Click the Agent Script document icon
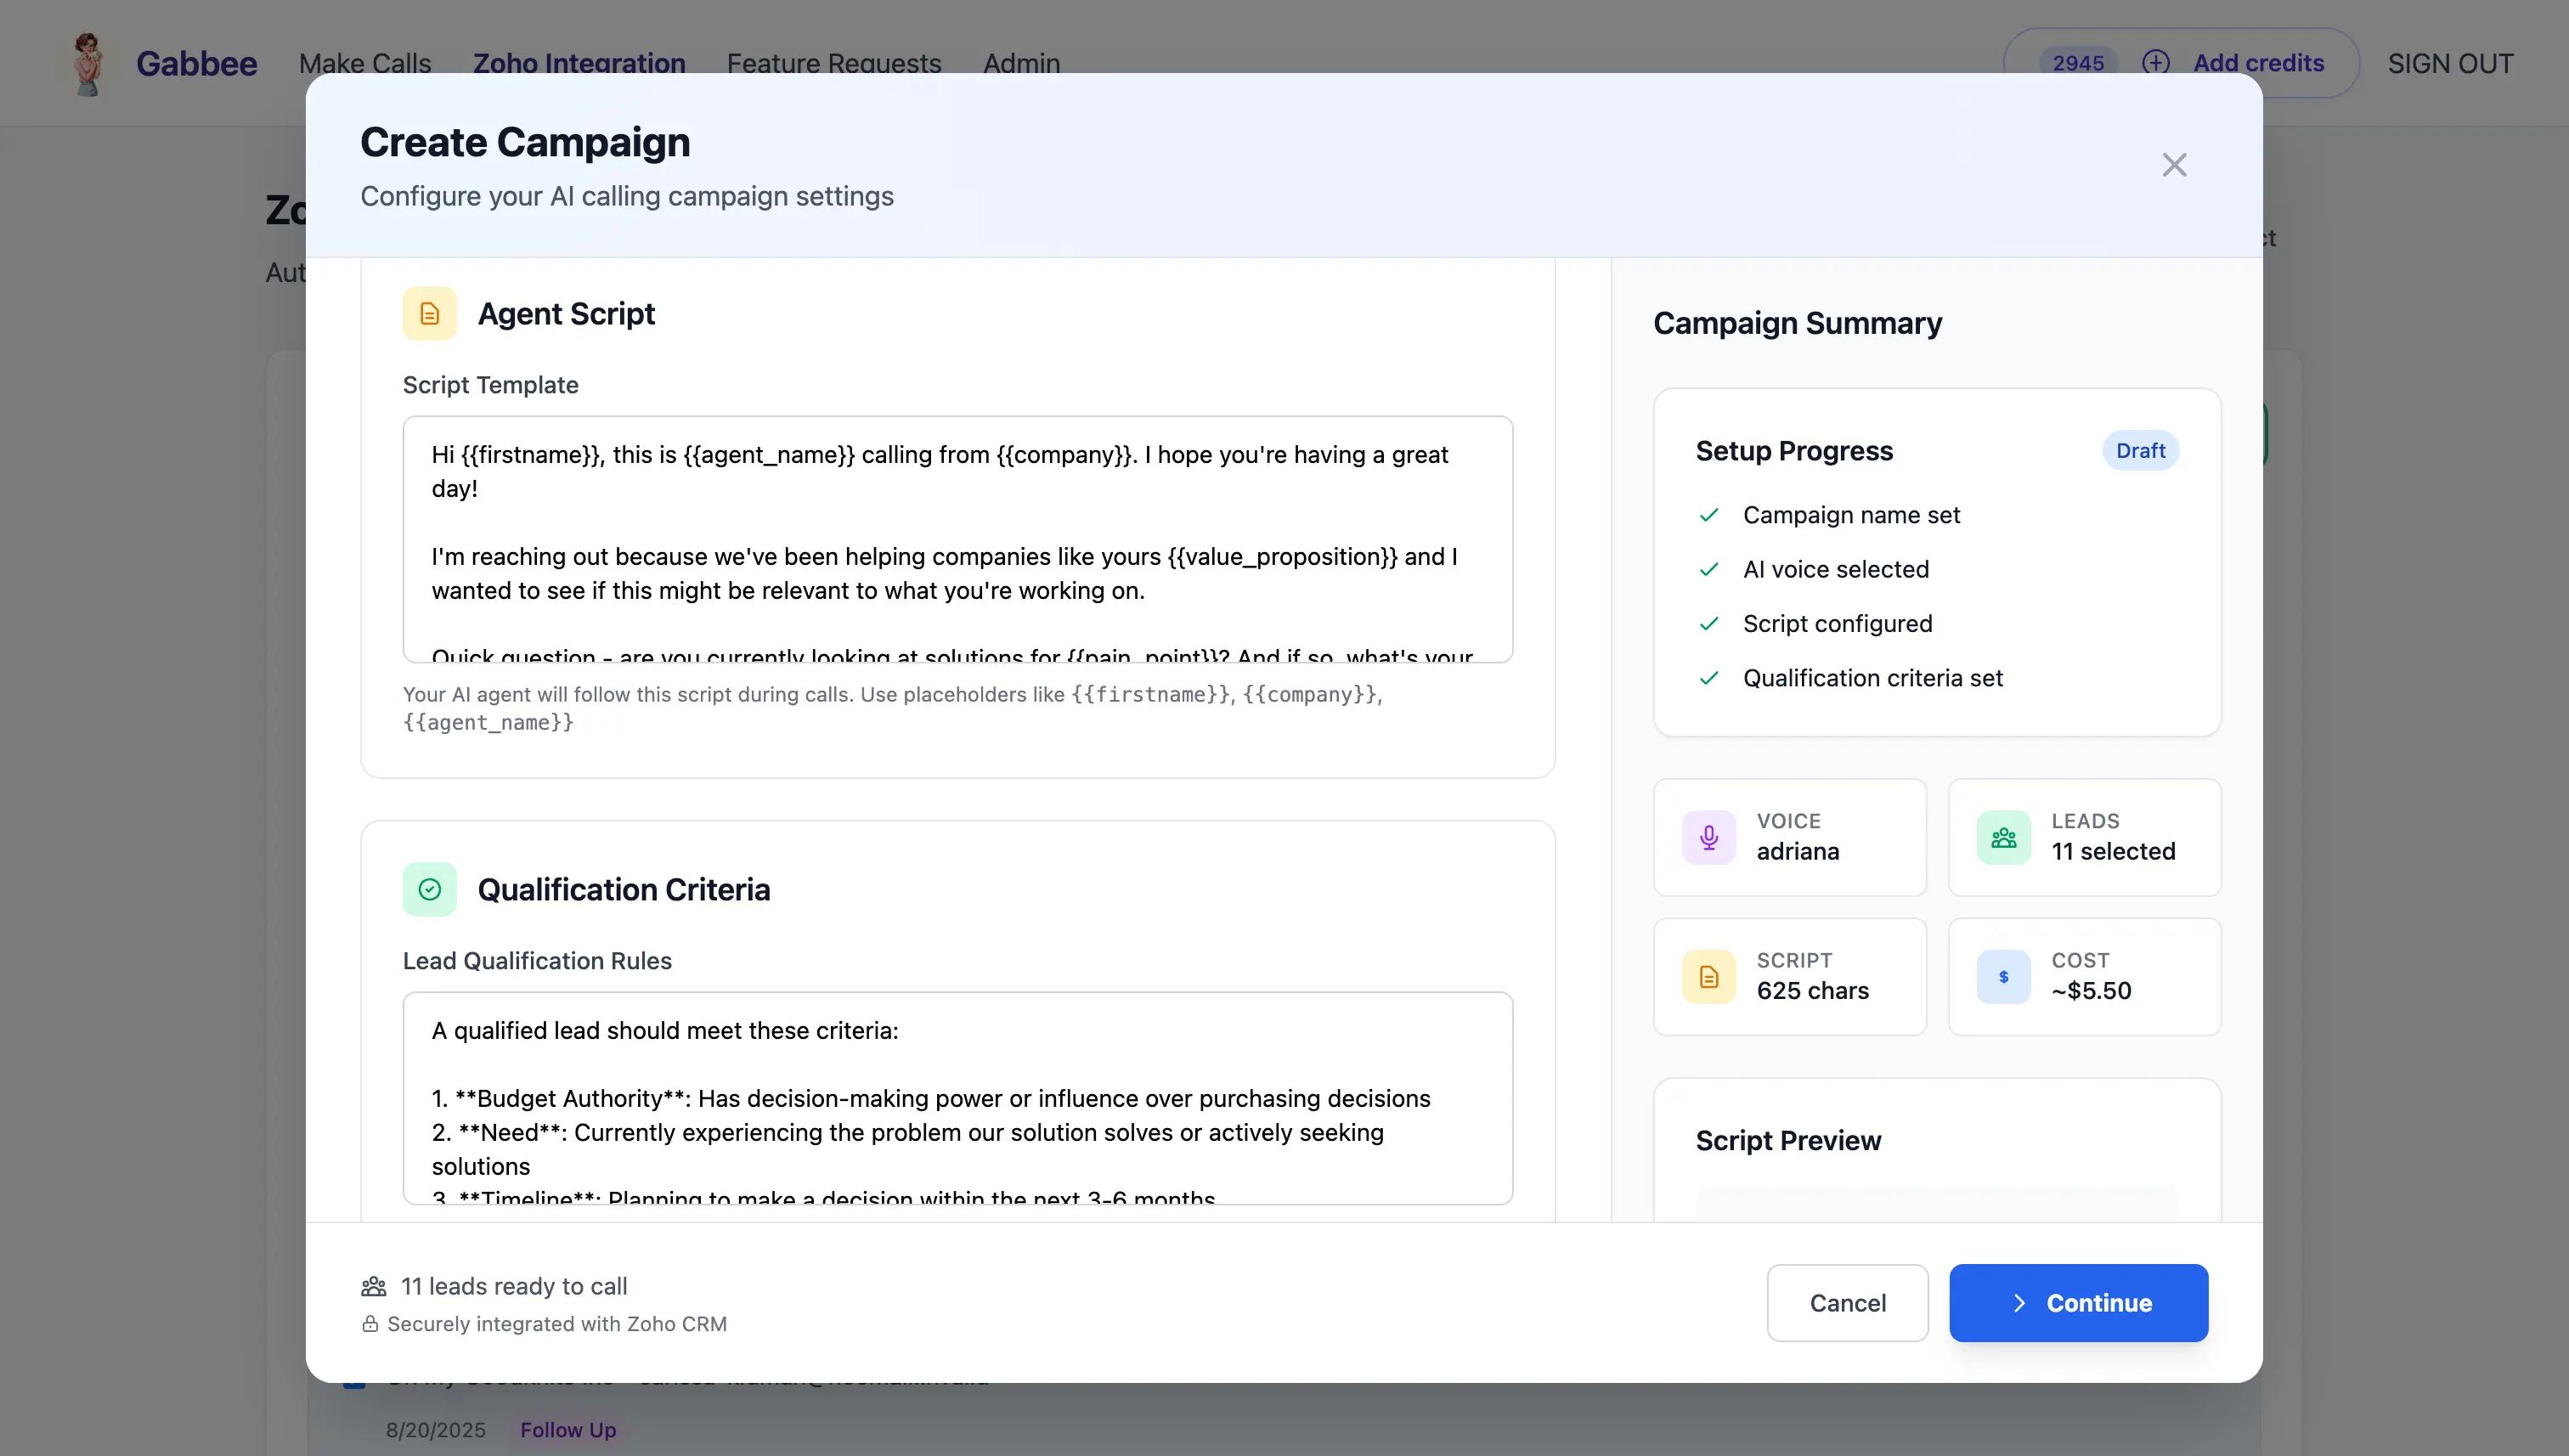Image resolution: width=2569 pixels, height=1456 pixels. (x=429, y=314)
